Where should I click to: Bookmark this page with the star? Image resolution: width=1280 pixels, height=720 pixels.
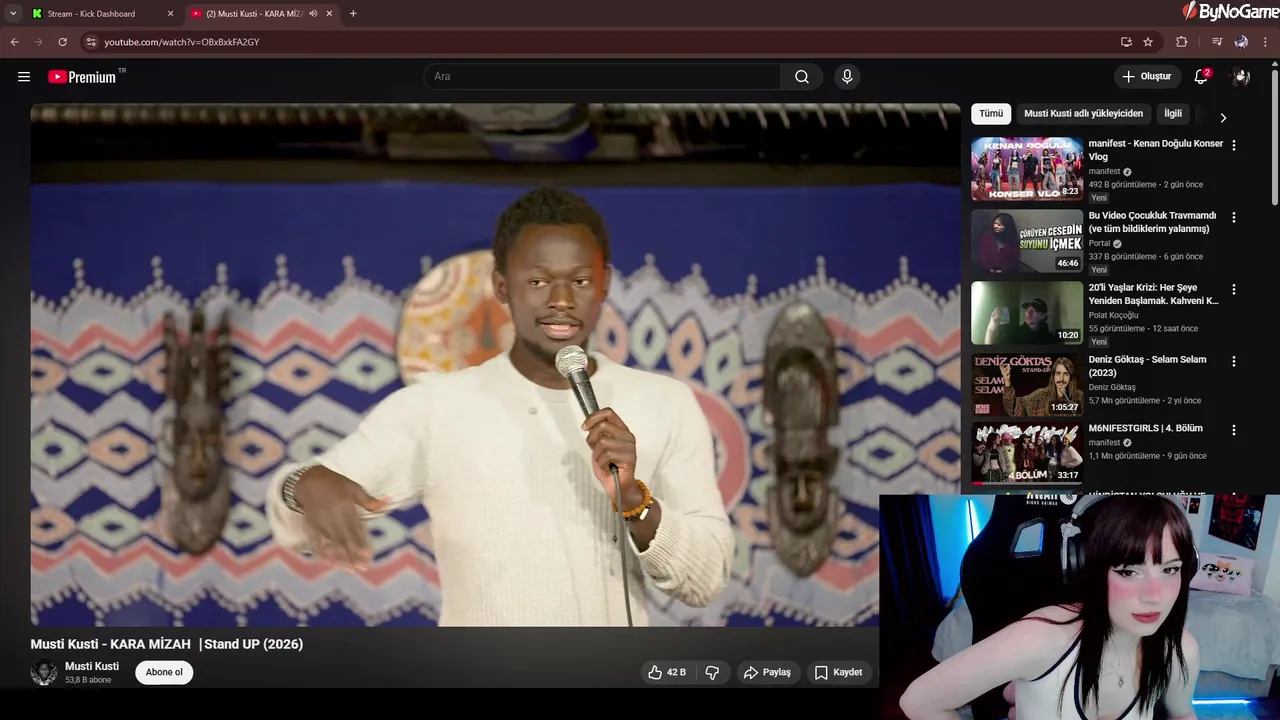(x=1148, y=42)
